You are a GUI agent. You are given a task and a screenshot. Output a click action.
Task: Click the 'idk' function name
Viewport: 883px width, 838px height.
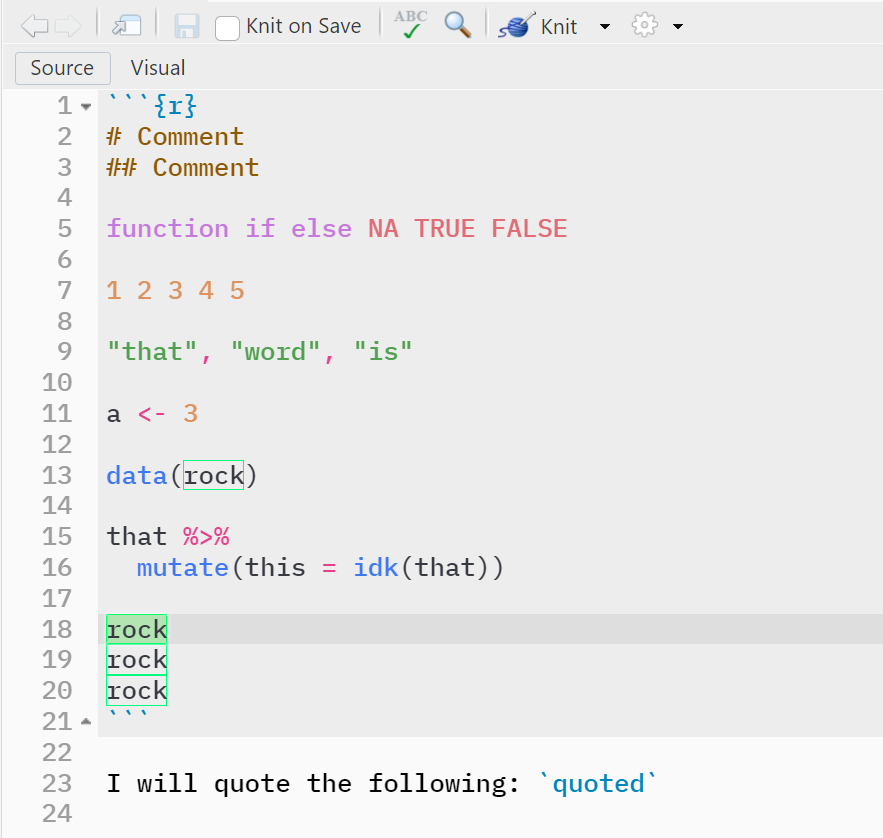376,568
